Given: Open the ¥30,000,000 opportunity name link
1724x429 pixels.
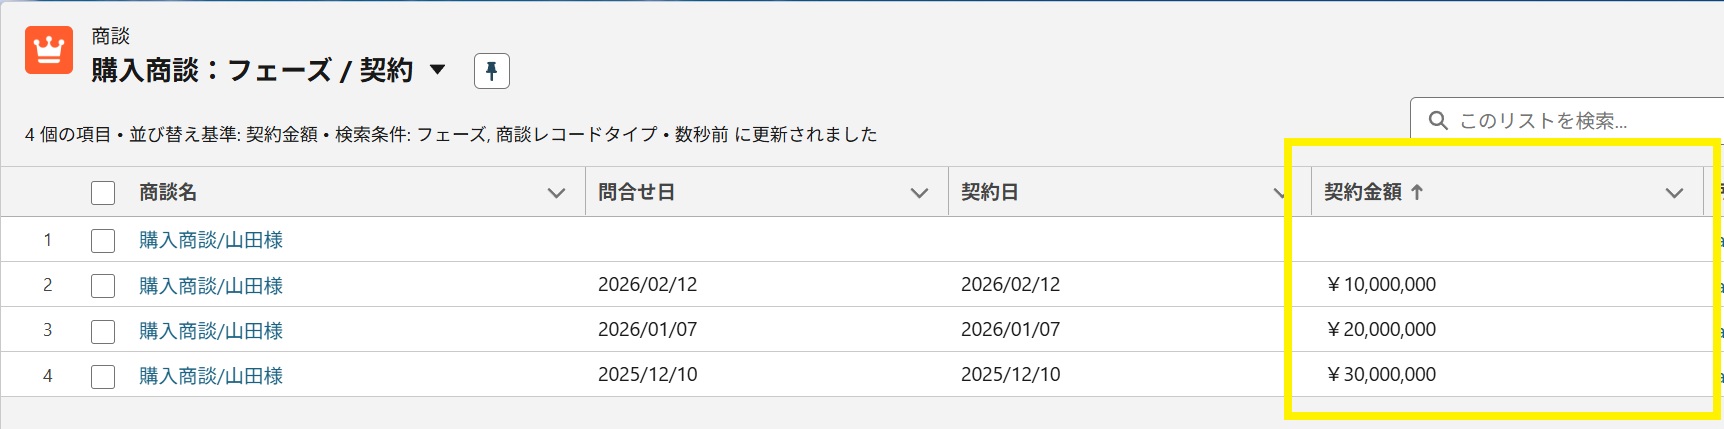Looking at the screenshot, I should [x=211, y=376].
